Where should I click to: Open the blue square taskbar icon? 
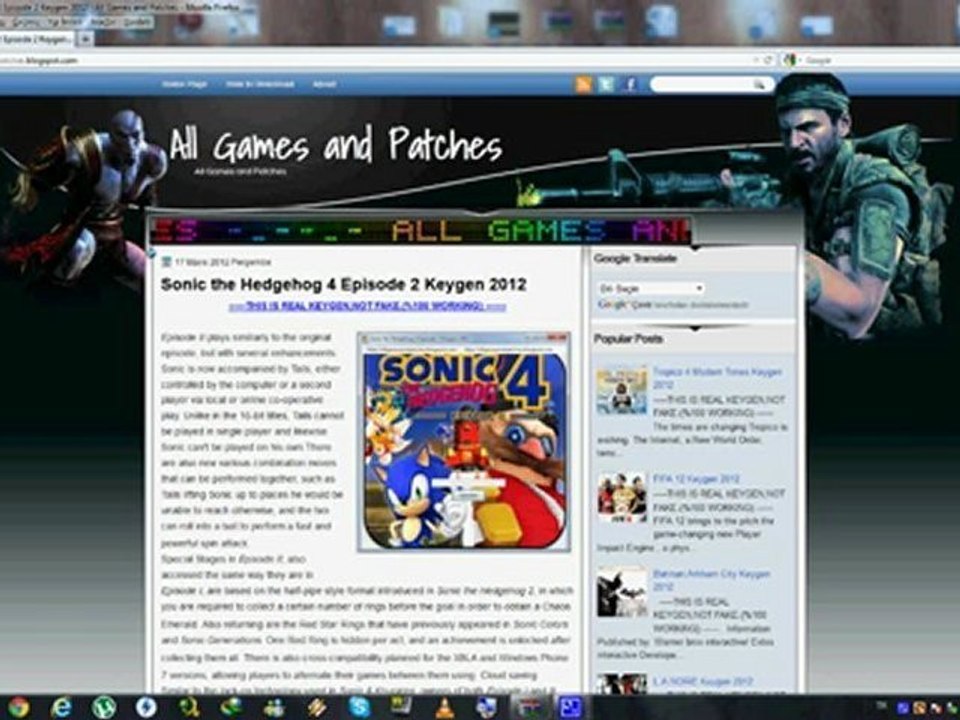pyautogui.click(x=571, y=707)
